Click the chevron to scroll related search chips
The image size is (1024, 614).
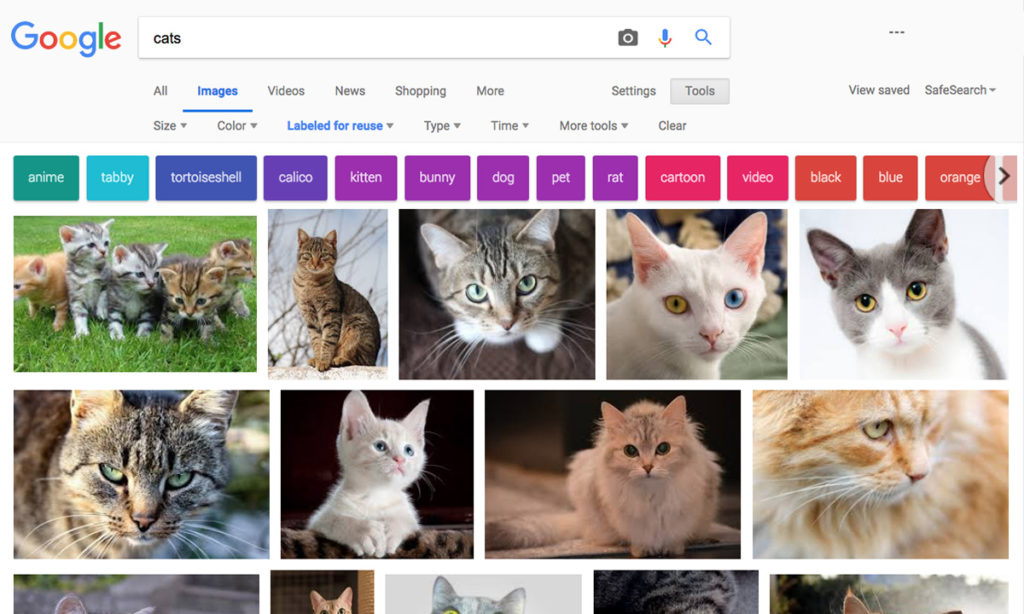pyautogui.click(x=1002, y=176)
